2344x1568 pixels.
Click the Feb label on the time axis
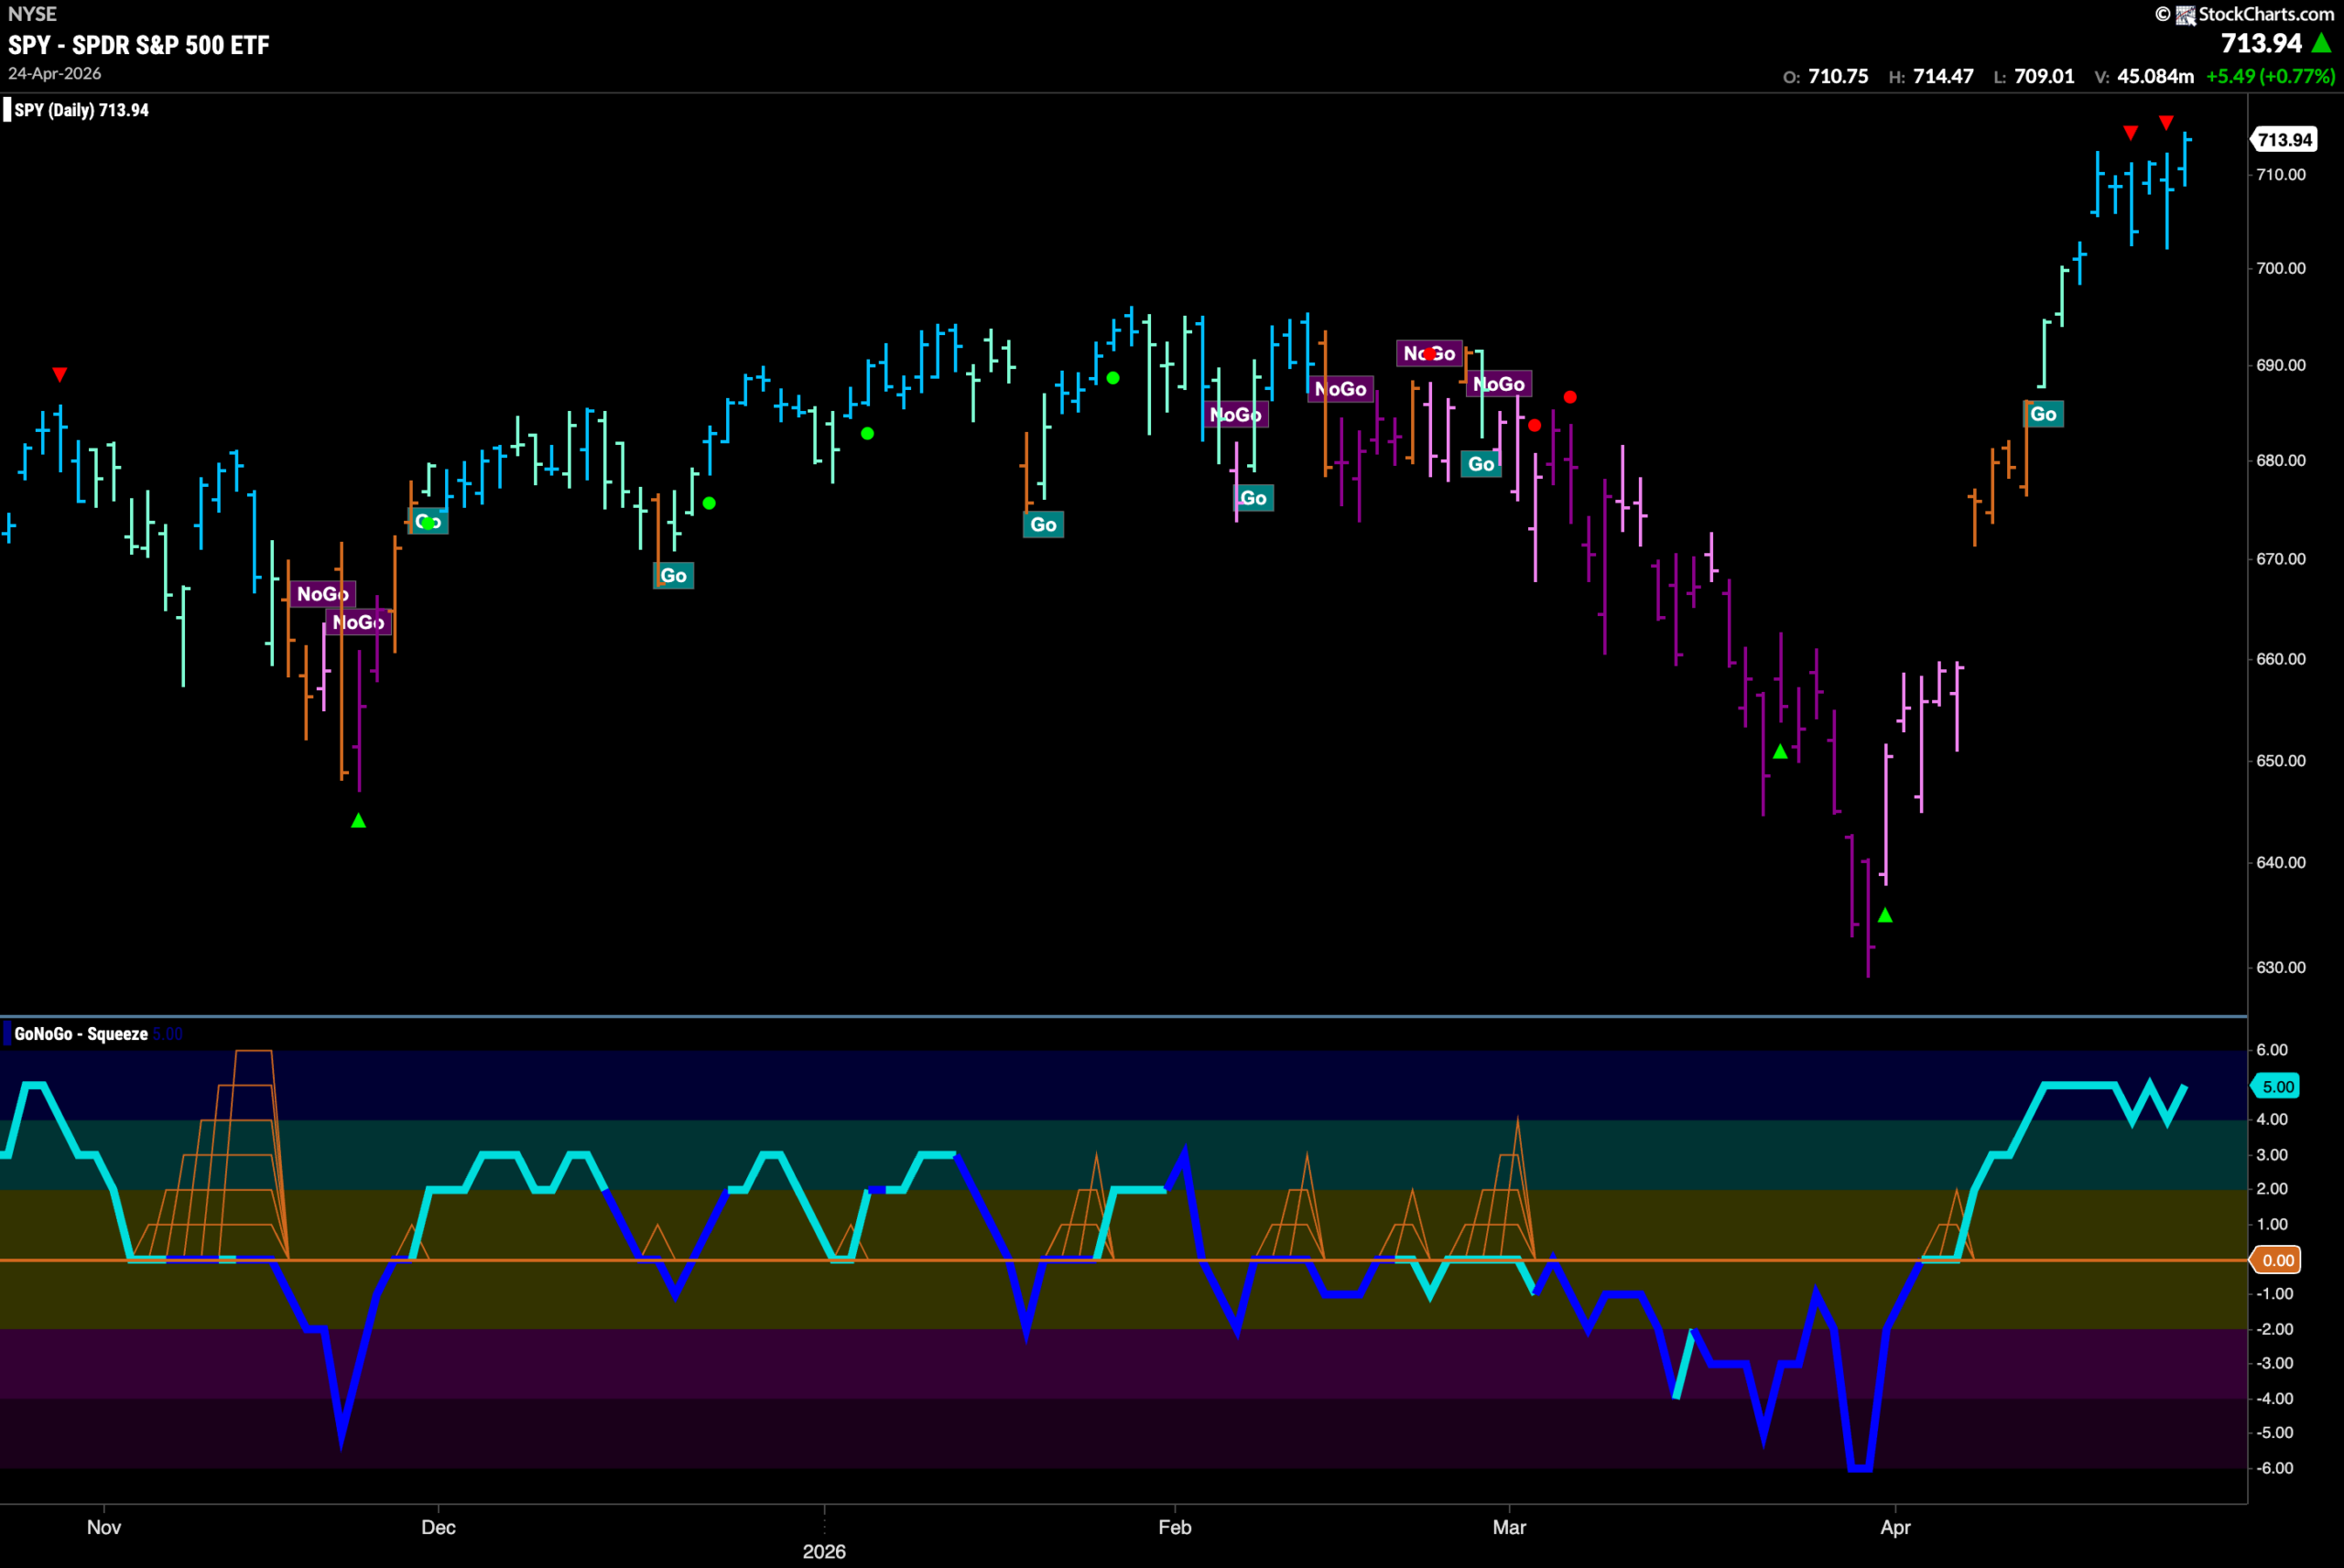click(x=1175, y=1527)
